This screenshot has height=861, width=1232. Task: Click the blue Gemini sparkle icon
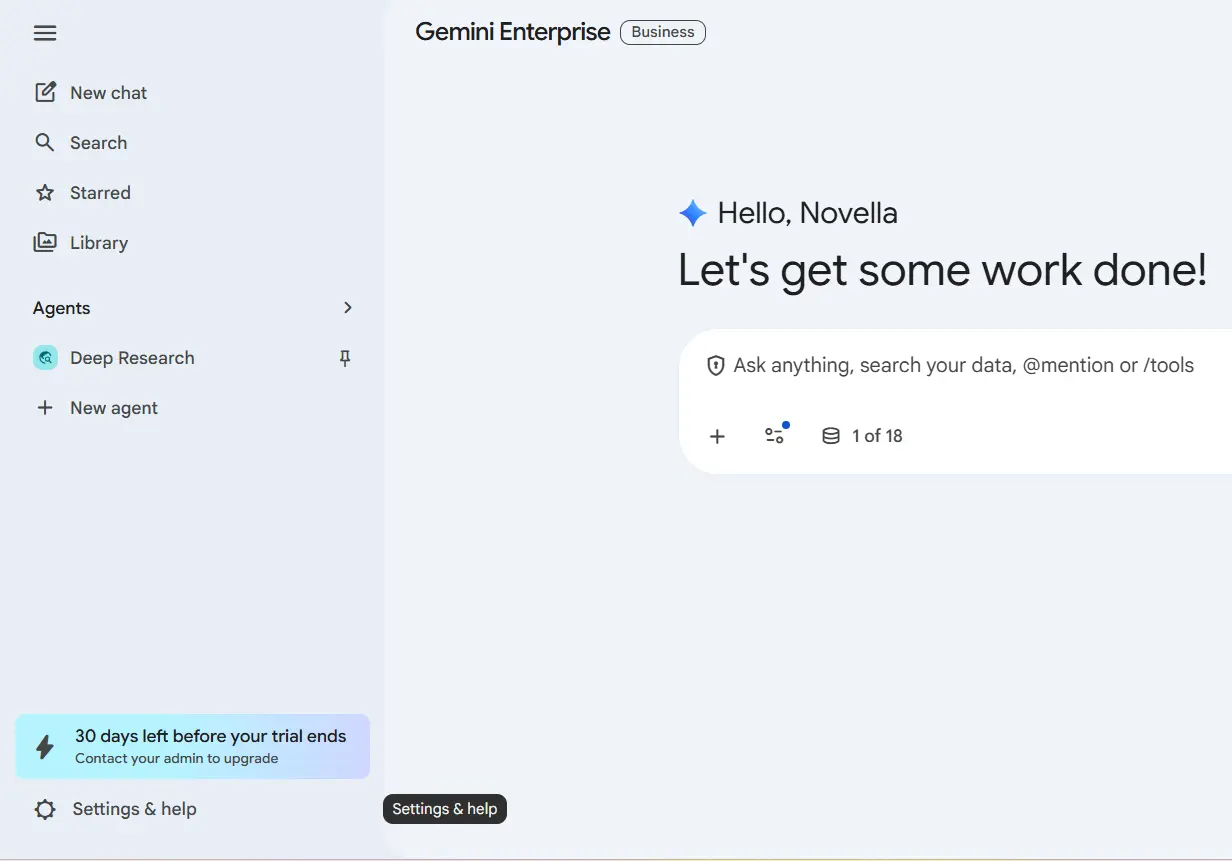coord(692,212)
